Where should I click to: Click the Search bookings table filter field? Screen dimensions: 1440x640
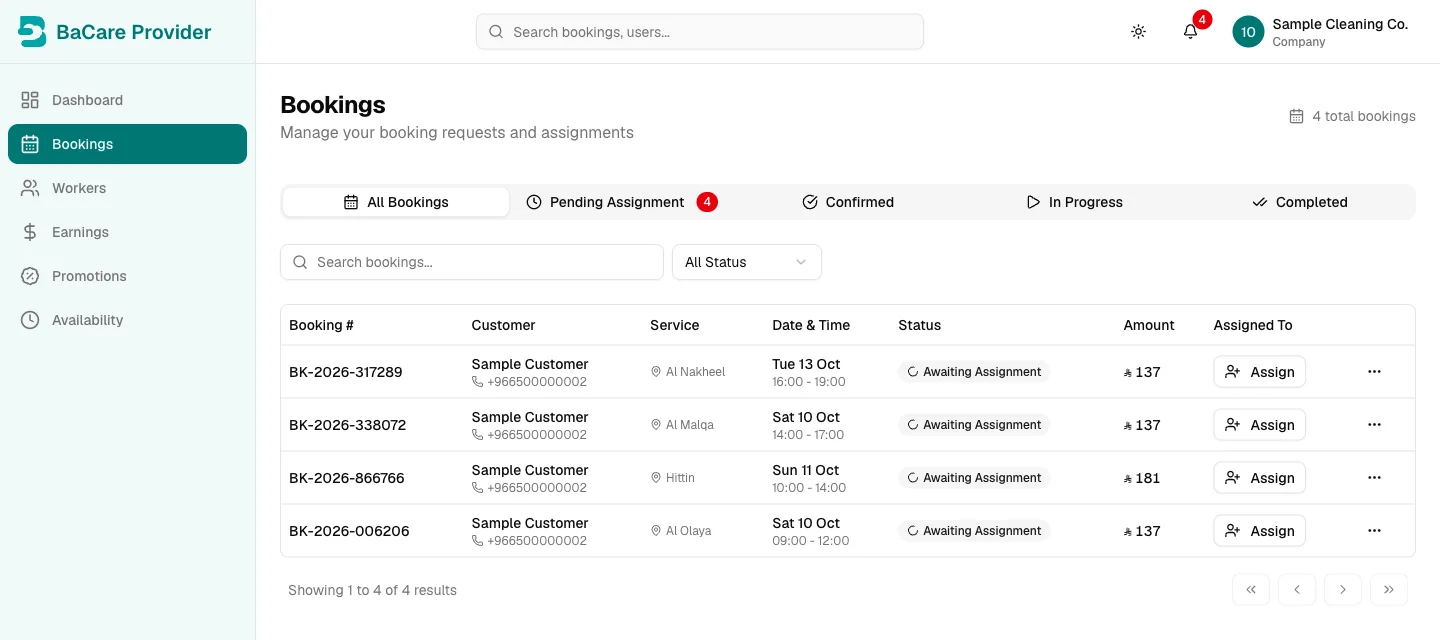pyautogui.click(x=472, y=262)
